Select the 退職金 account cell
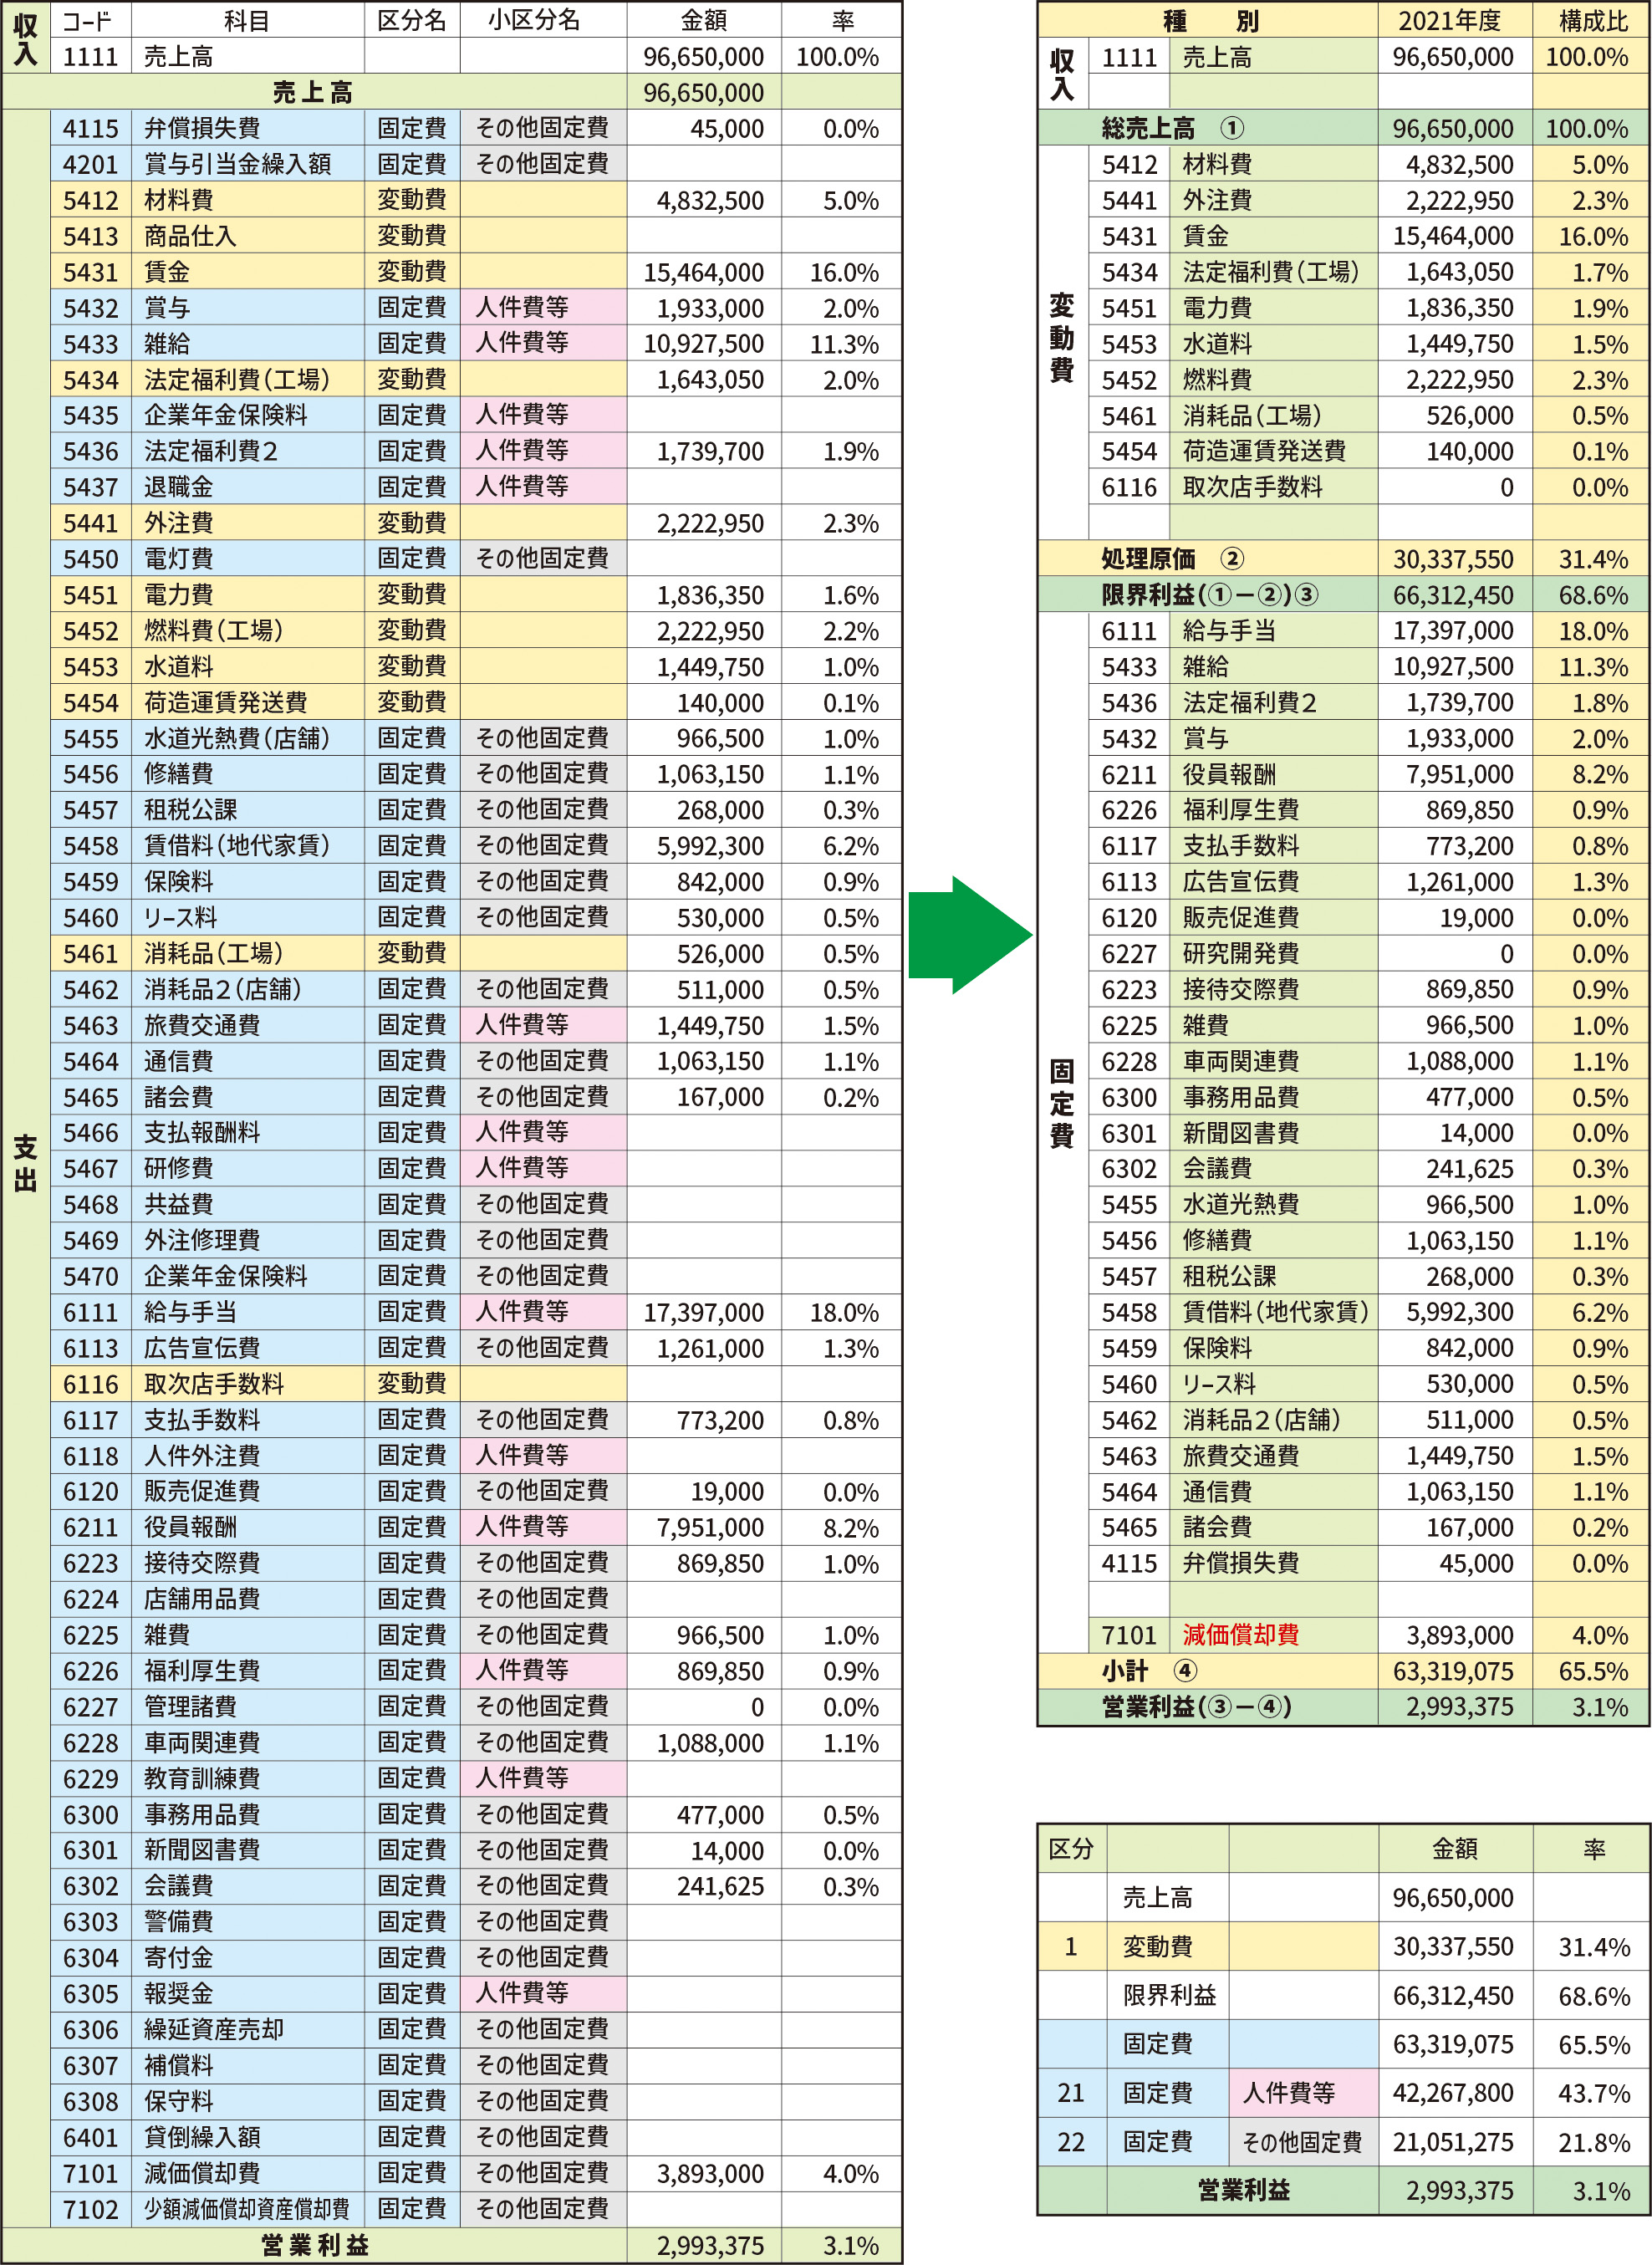The width and height of the screenshot is (1652, 2265). point(247,487)
